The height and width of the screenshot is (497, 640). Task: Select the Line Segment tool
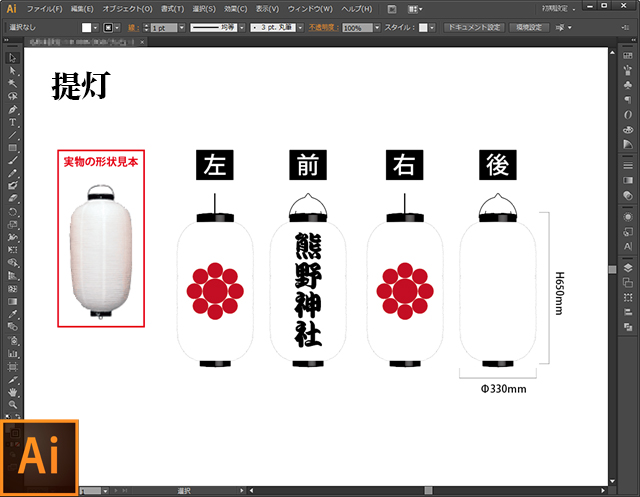coord(12,135)
